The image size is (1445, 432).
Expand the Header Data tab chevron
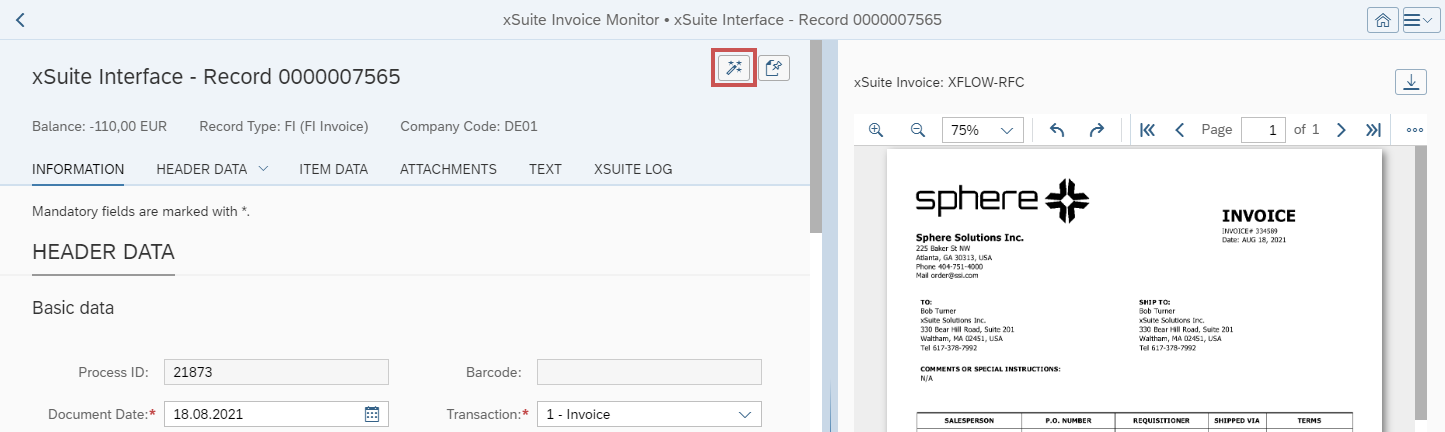click(264, 169)
